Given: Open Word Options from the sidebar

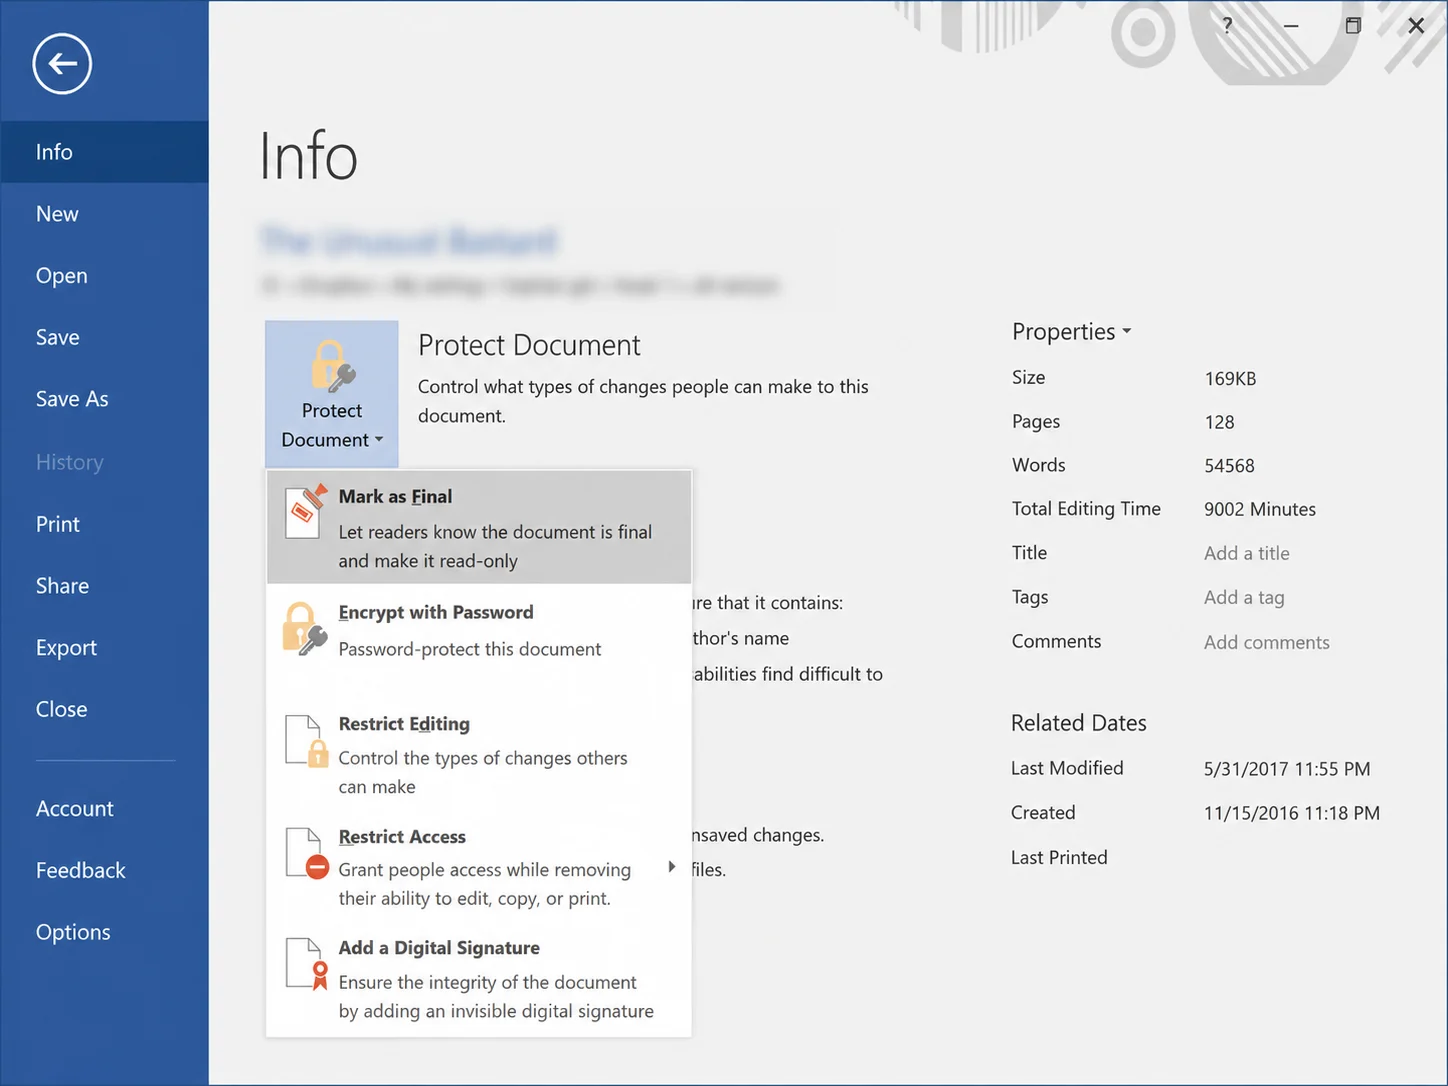Looking at the screenshot, I should pos(73,932).
